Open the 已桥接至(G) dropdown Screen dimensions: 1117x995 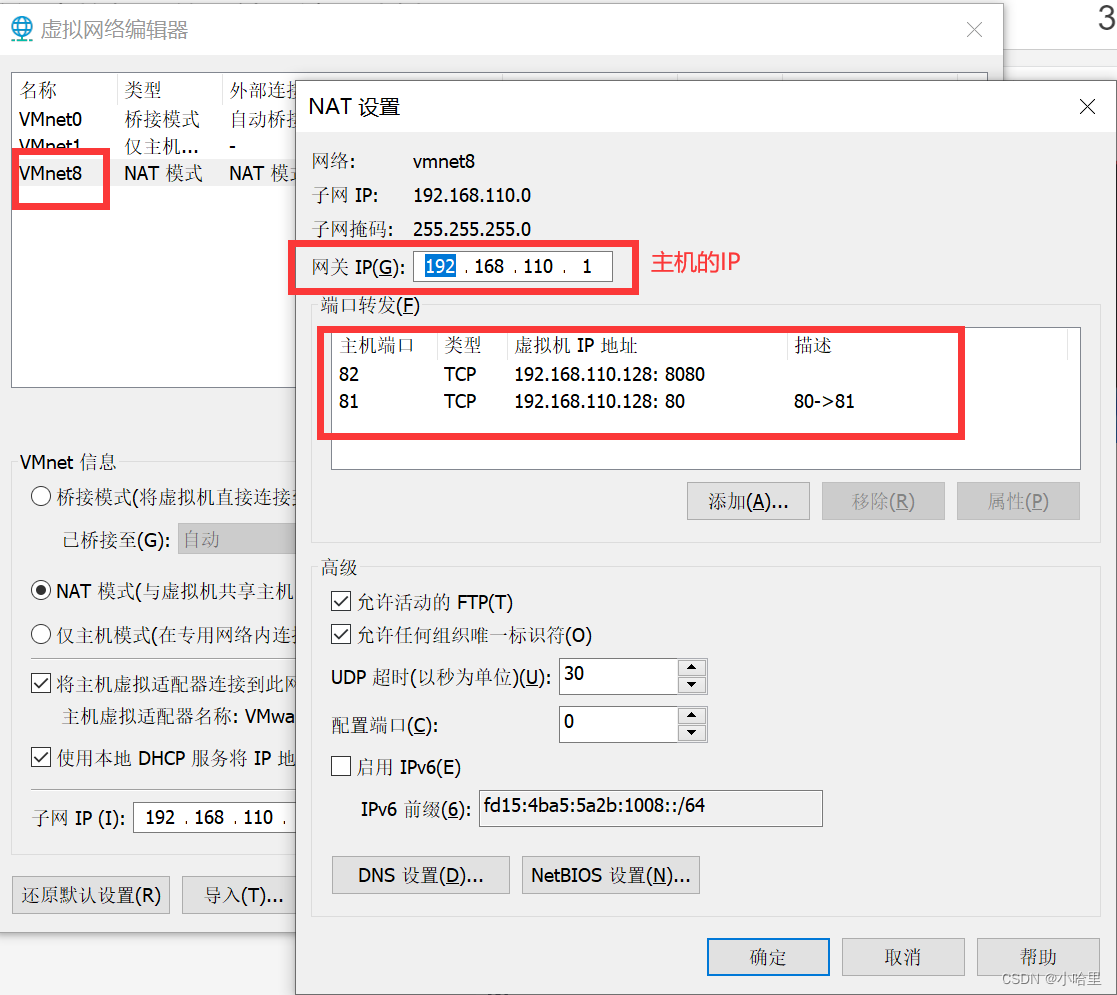(x=237, y=539)
